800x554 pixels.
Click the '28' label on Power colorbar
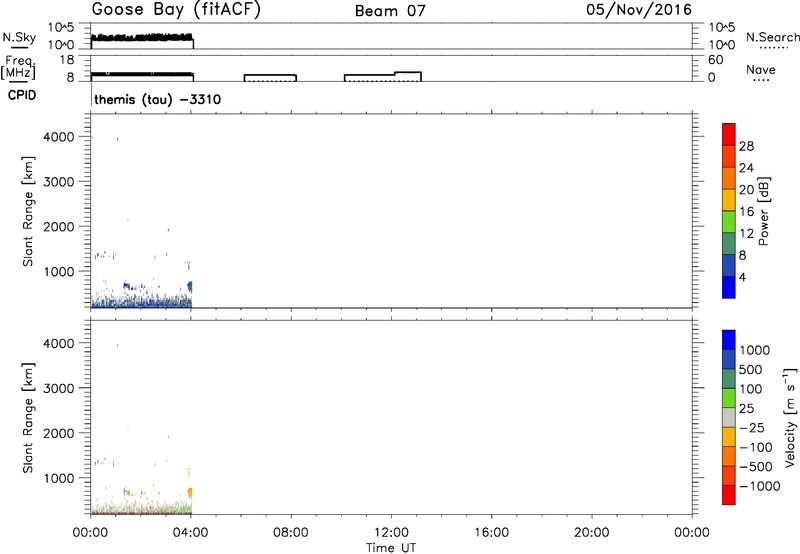coord(746,146)
